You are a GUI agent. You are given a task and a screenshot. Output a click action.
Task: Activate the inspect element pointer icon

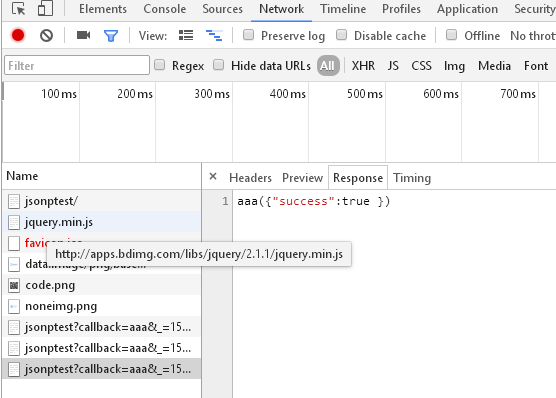tap(18, 9)
